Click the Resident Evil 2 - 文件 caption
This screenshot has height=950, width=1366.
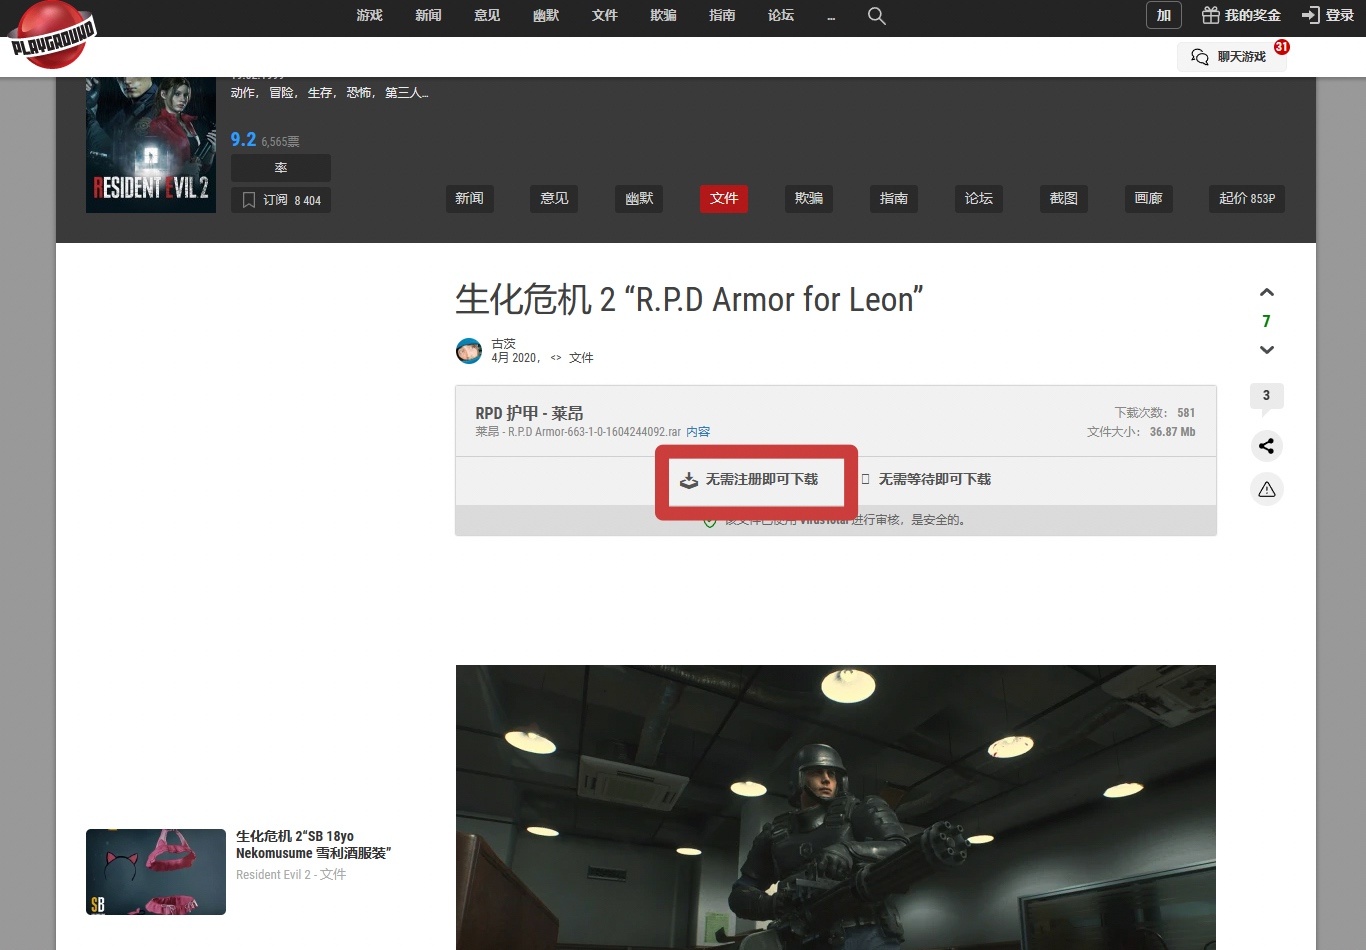[291, 875]
